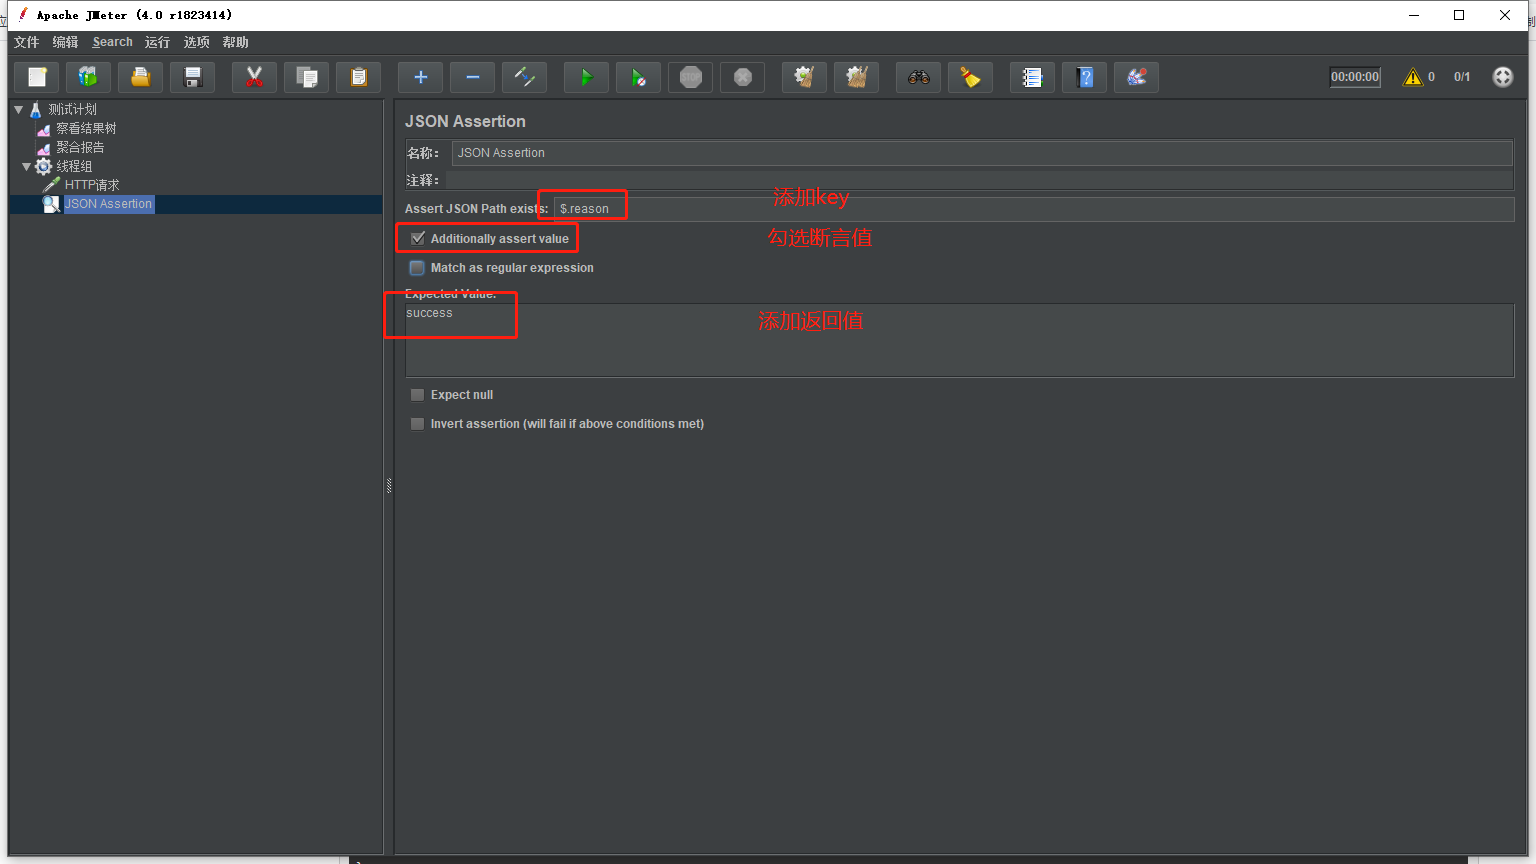The image size is (1536, 864).
Task: Clear all results with double broom icon
Action: click(x=857, y=77)
